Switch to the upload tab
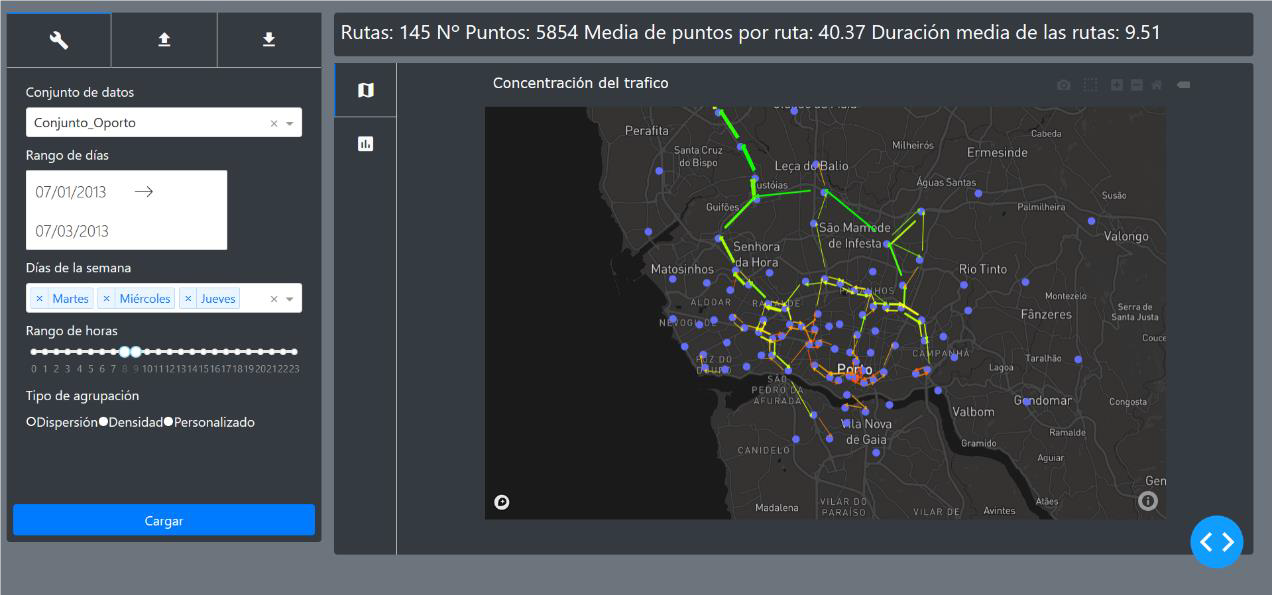Viewport: 1272px width, 595px height. (x=164, y=40)
